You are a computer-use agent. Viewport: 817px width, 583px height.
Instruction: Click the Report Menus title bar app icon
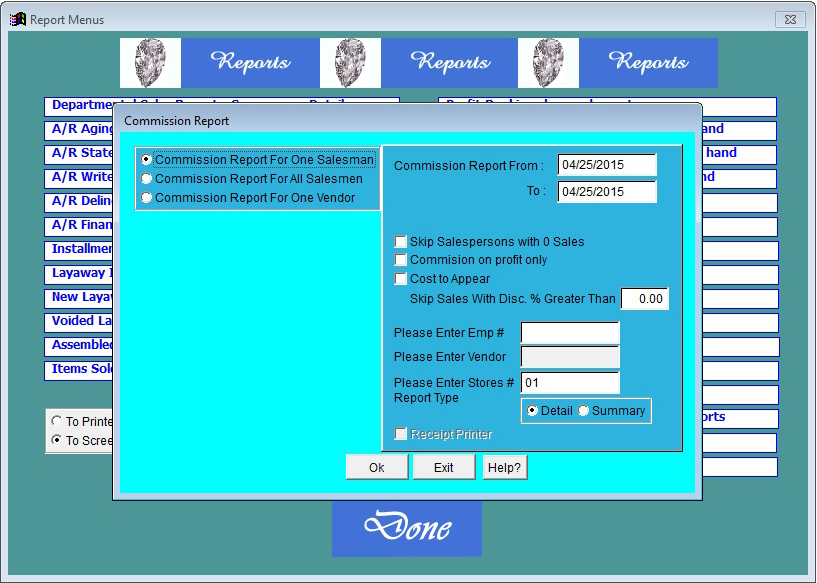17,19
